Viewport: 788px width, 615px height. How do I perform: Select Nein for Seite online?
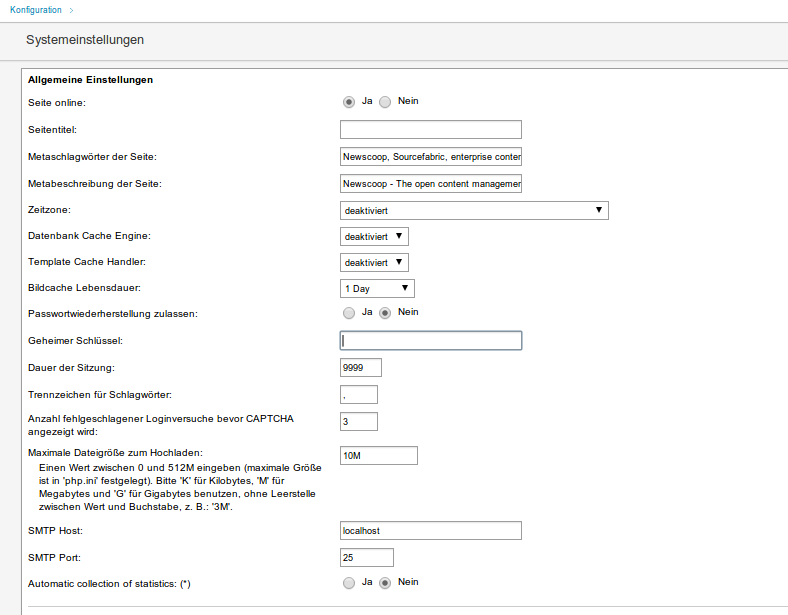[x=385, y=102]
